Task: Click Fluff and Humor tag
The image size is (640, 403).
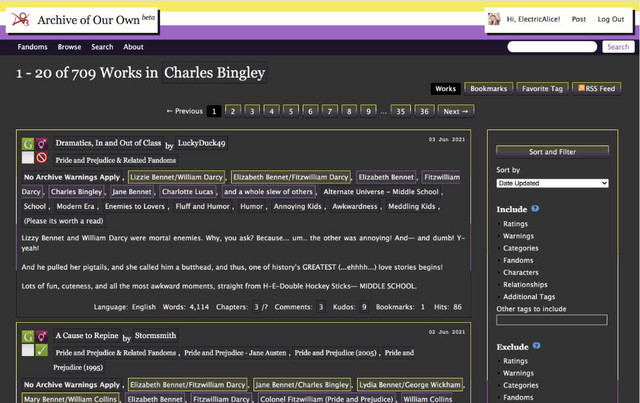Action: pos(202,207)
